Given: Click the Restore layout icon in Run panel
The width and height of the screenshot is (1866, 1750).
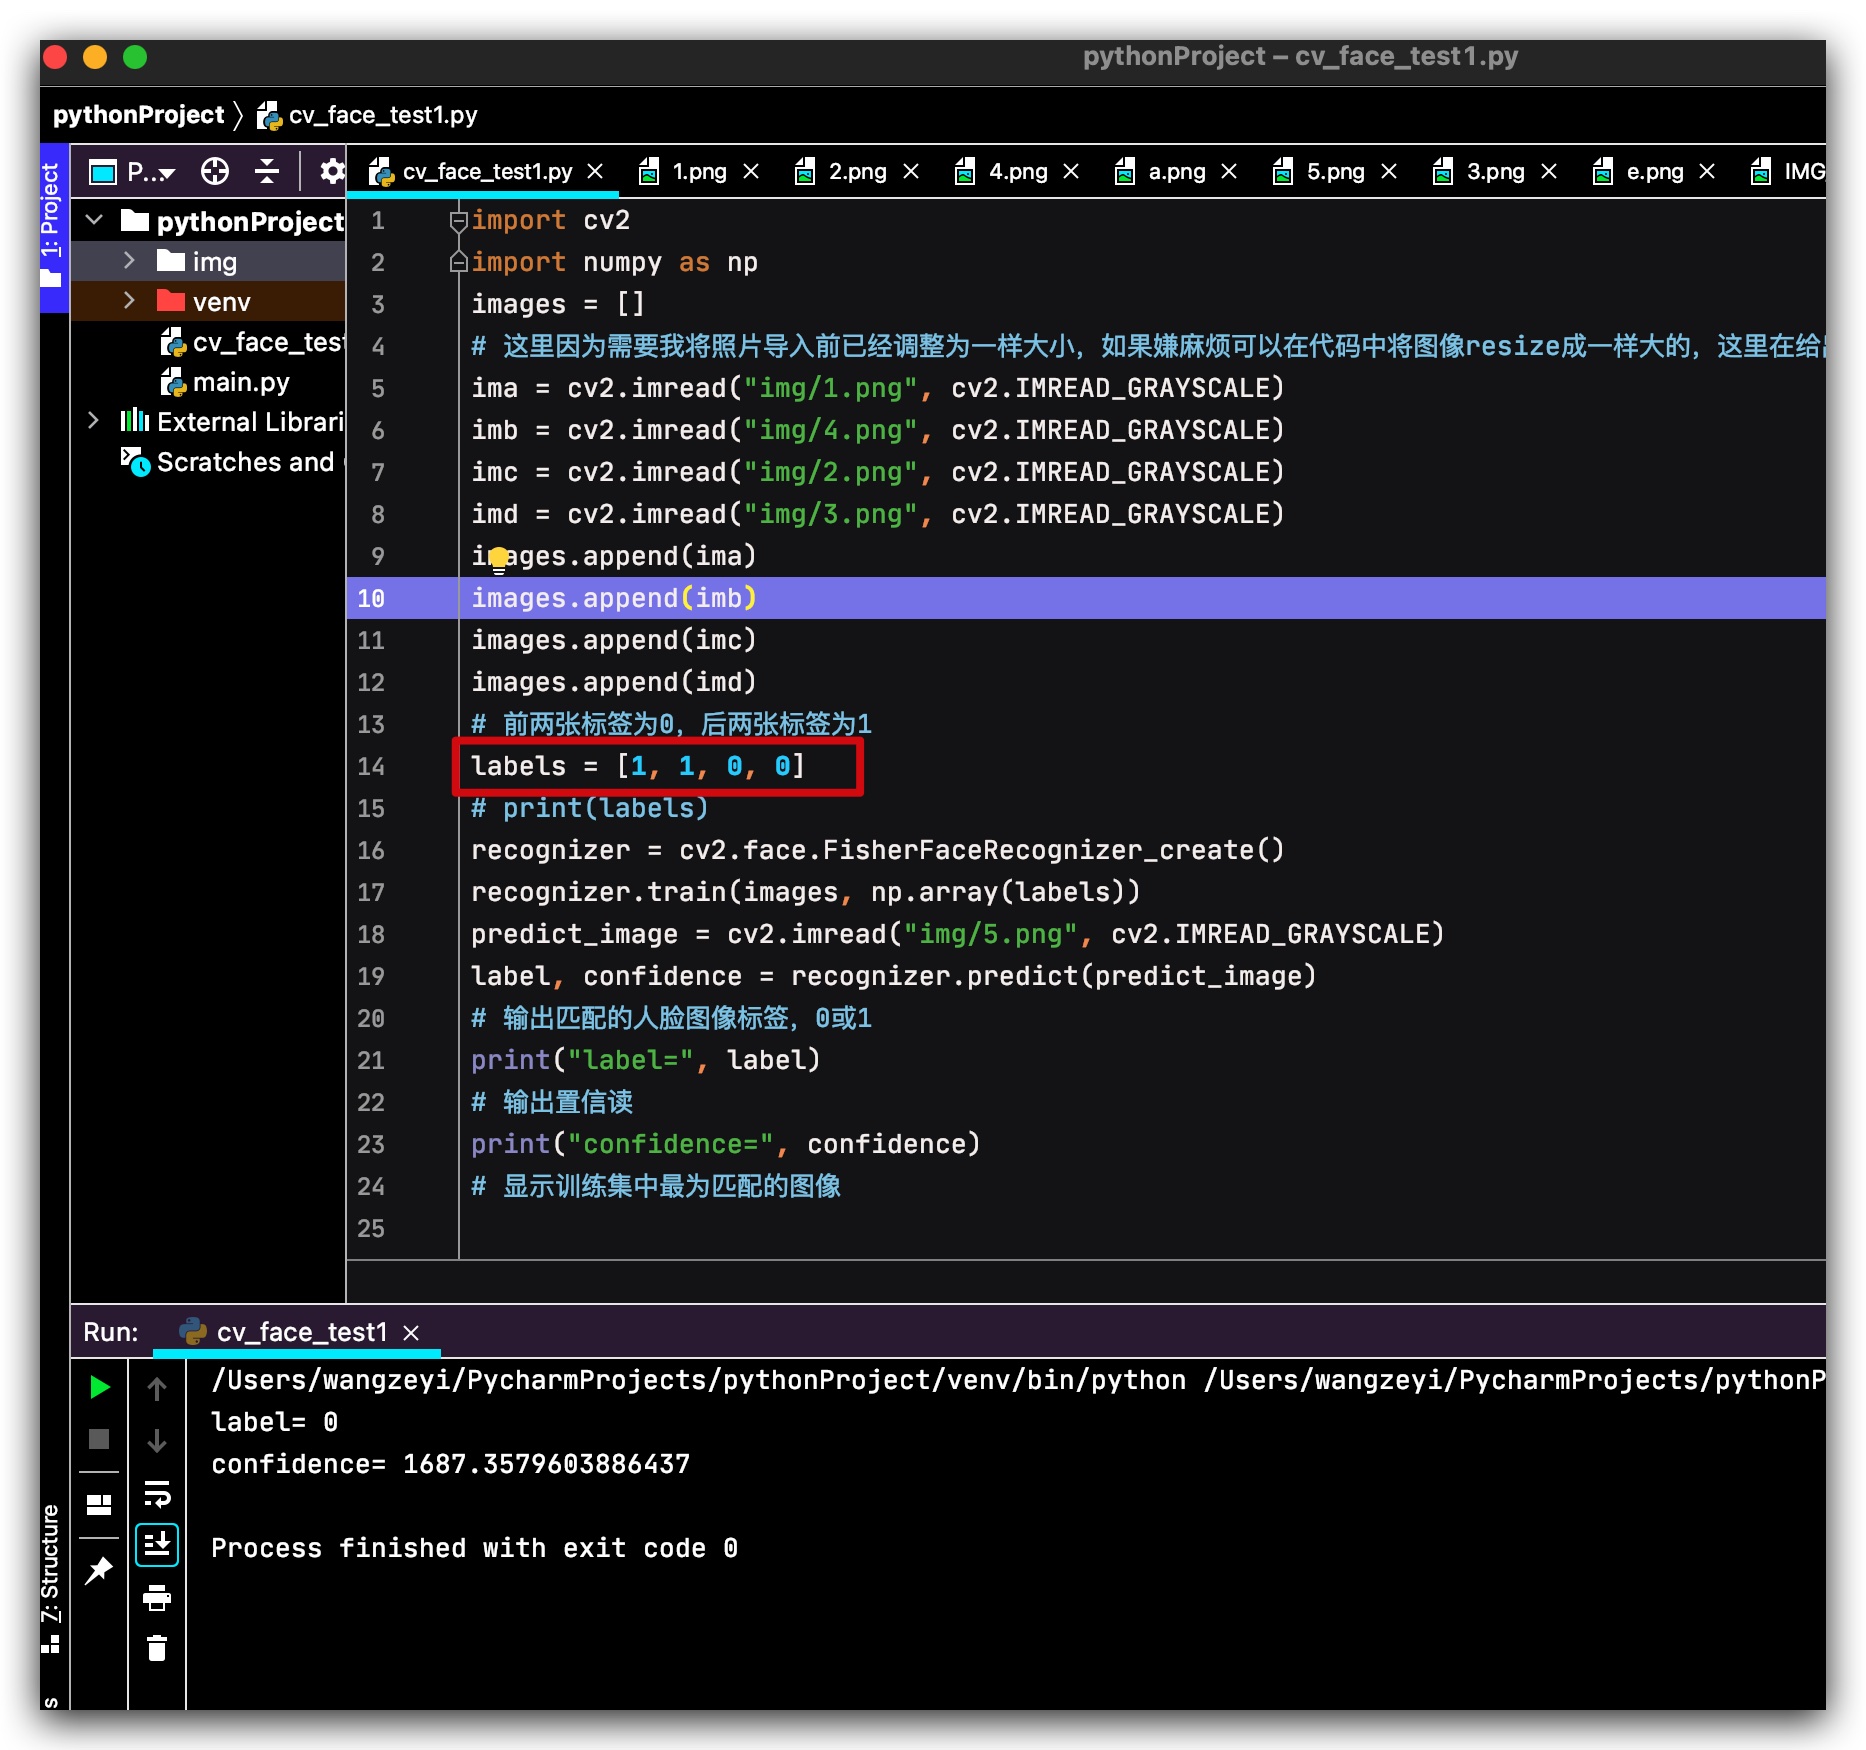Looking at the screenshot, I should tap(99, 1504).
